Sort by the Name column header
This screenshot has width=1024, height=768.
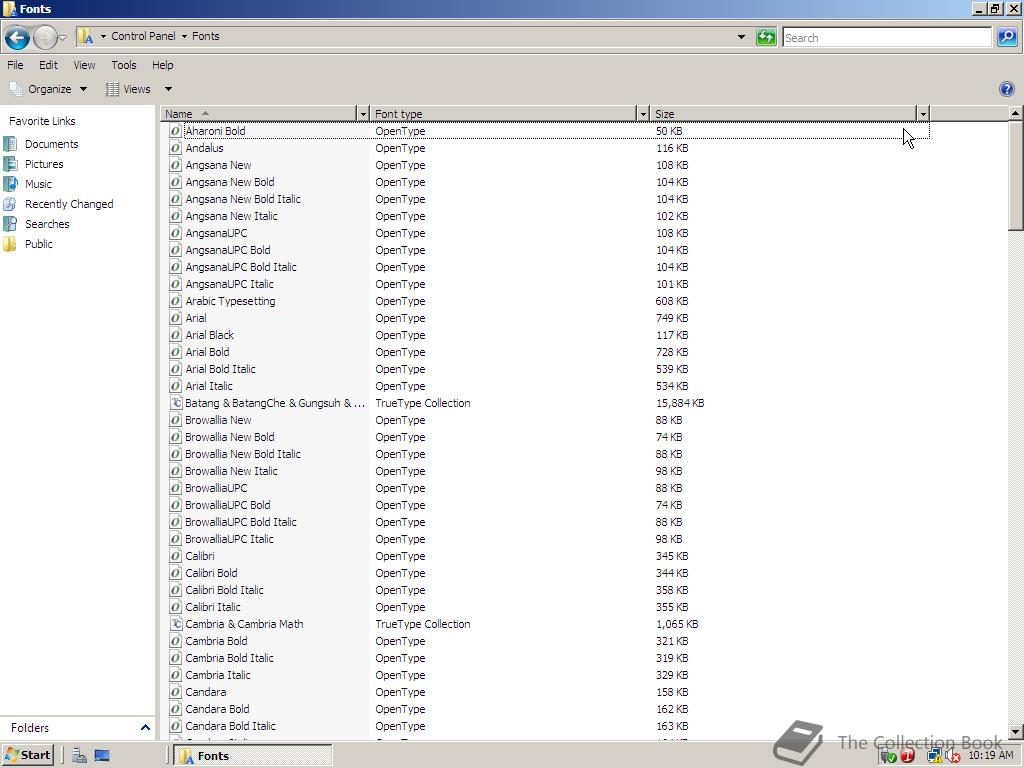pos(259,114)
